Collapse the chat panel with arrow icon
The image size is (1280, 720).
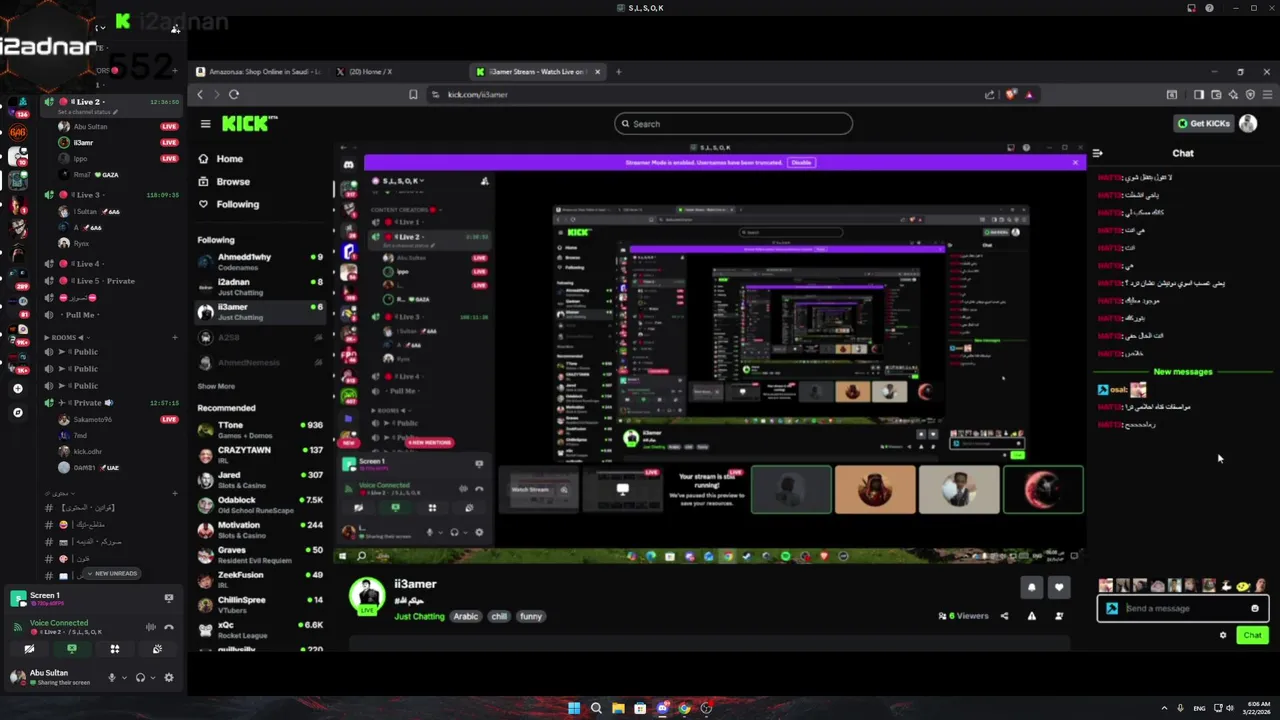[1098, 153]
